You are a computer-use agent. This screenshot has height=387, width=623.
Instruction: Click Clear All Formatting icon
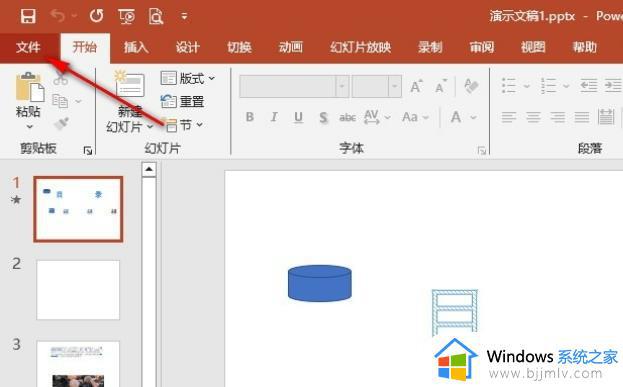[x=472, y=86]
